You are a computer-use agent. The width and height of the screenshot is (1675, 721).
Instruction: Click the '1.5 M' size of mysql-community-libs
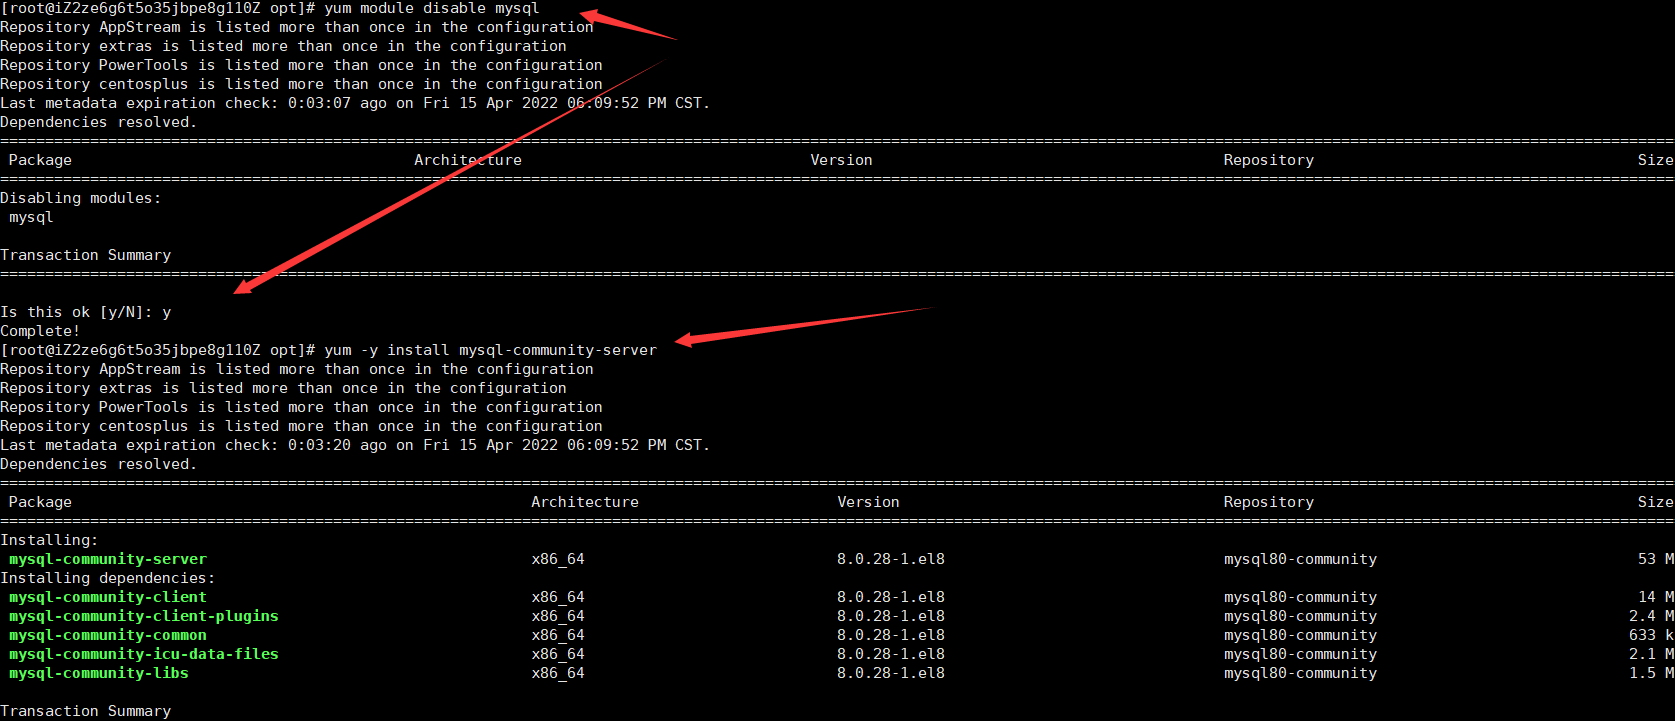point(1651,673)
